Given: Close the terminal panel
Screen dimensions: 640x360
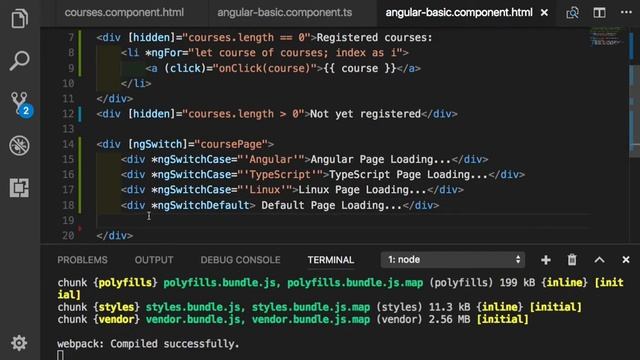Looking at the screenshot, I should 626,260.
